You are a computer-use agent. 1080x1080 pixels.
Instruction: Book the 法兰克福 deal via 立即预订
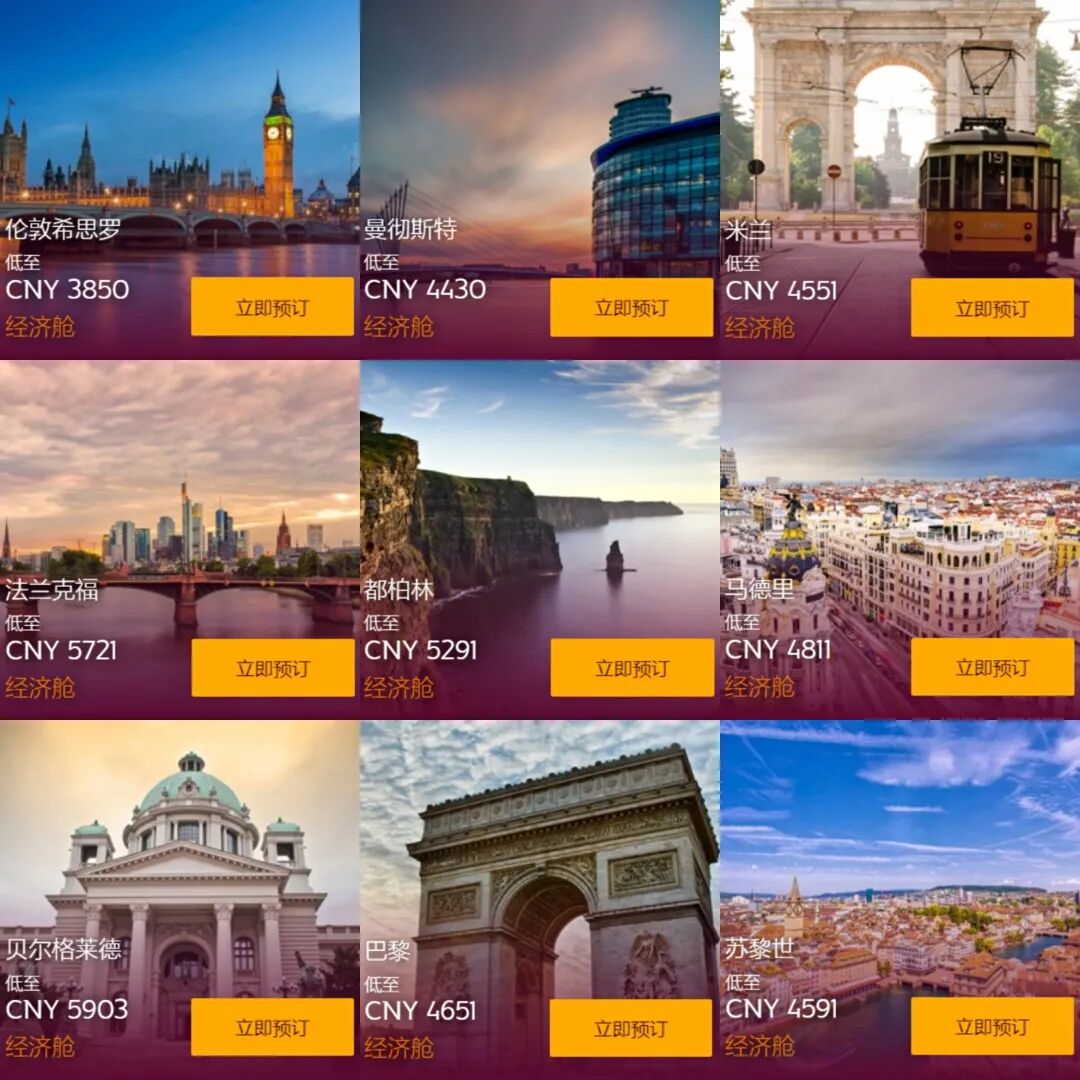click(x=273, y=667)
